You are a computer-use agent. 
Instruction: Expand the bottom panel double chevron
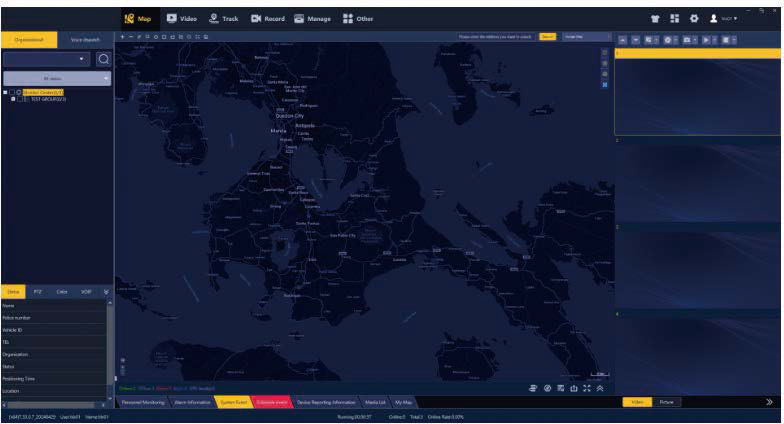pyautogui.click(x=600, y=388)
